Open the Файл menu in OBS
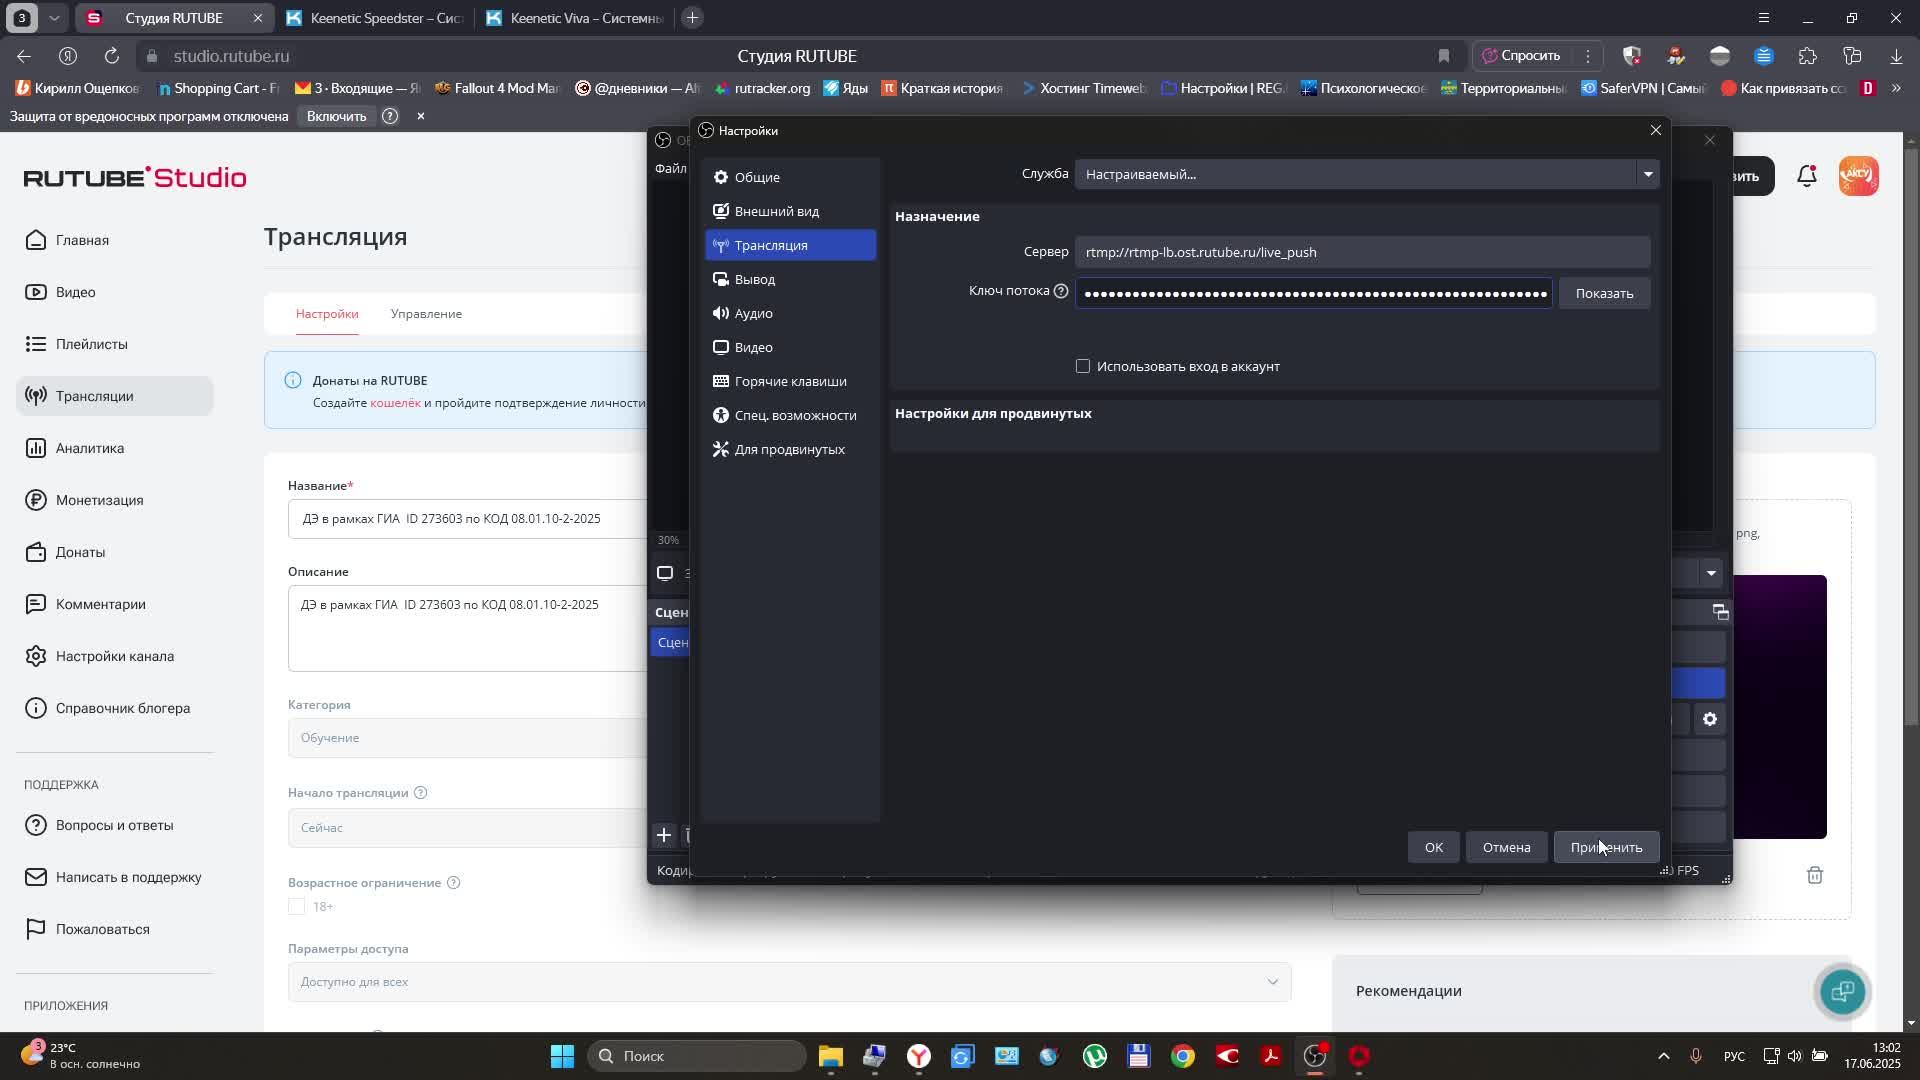This screenshot has width=1920, height=1080. pos(670,168)
